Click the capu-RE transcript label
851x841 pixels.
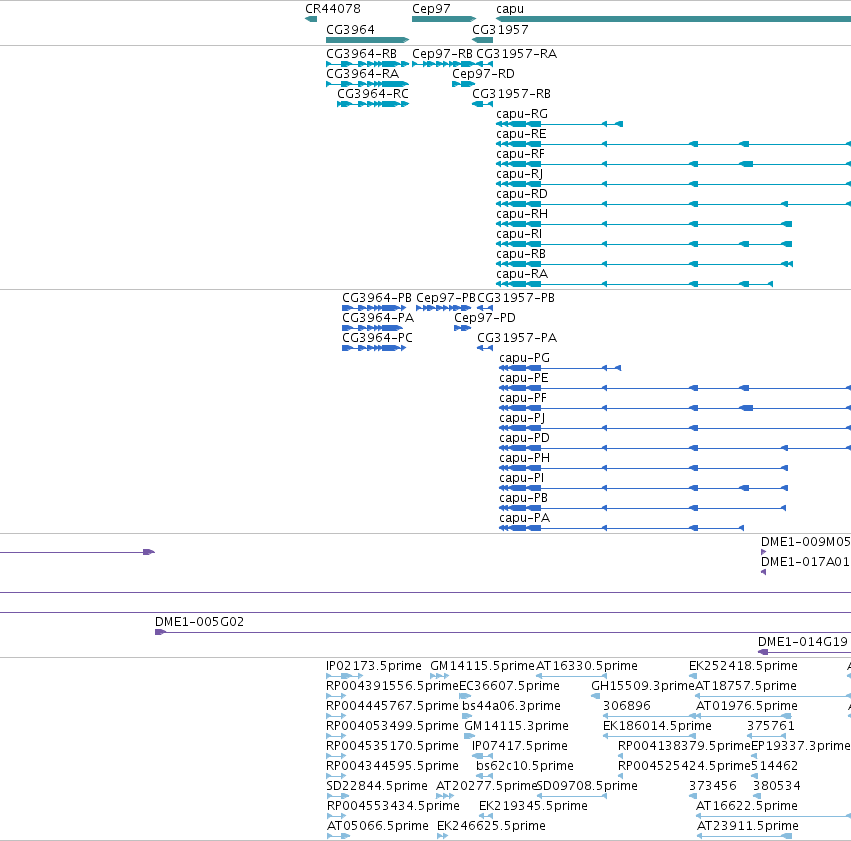521,134
